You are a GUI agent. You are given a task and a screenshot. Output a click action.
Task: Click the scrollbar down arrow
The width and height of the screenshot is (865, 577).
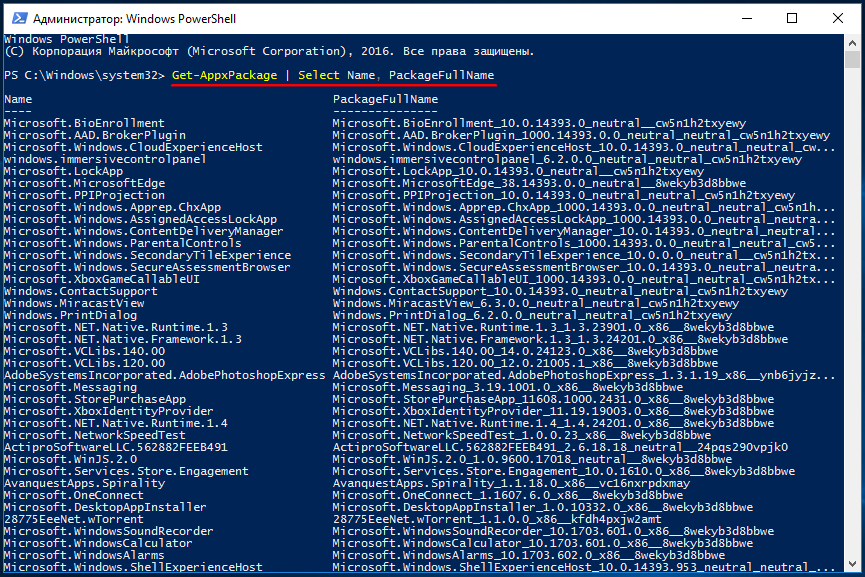pyautogui.click(x=853, y=567)
